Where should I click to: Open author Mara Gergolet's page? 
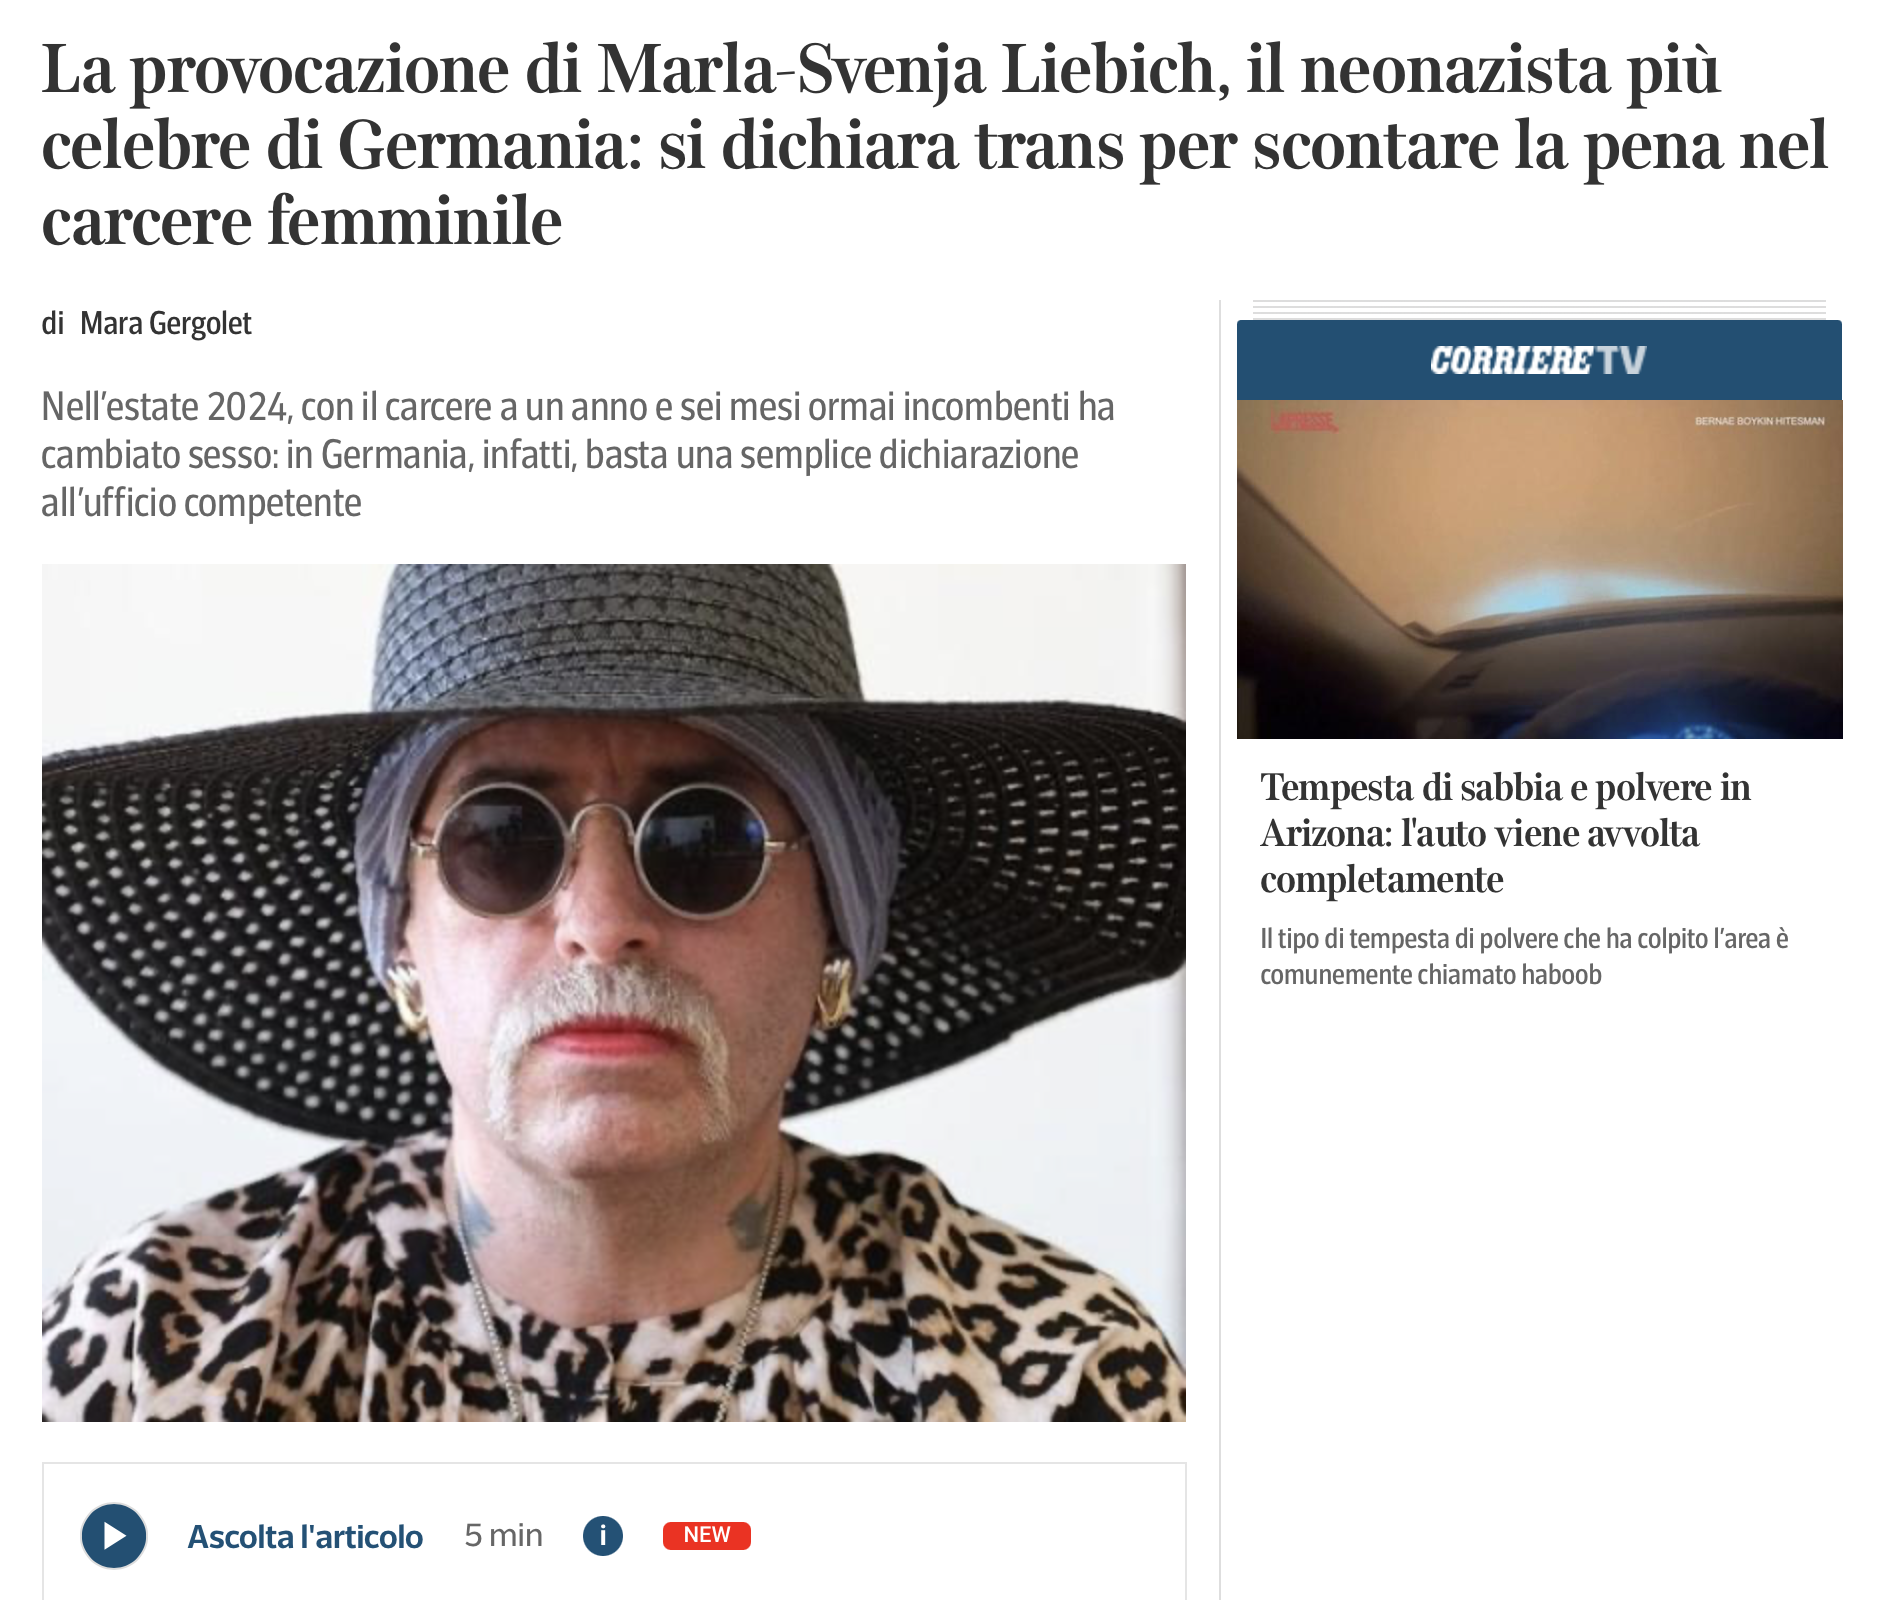pos(166,323)
